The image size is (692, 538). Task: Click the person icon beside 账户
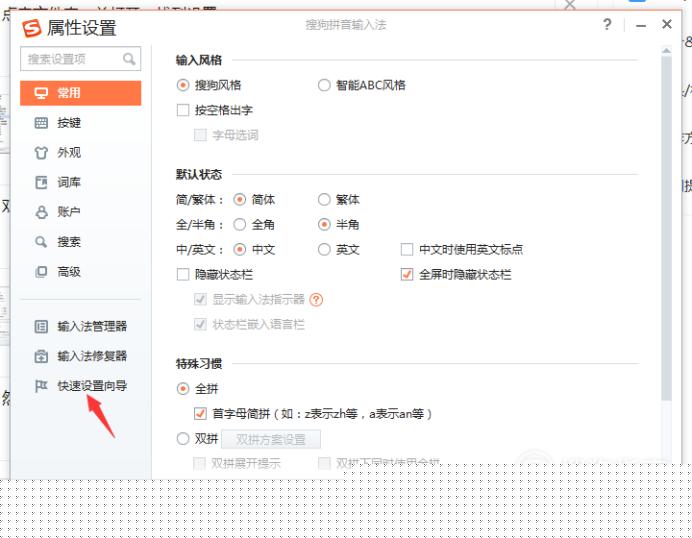[41, 212]
